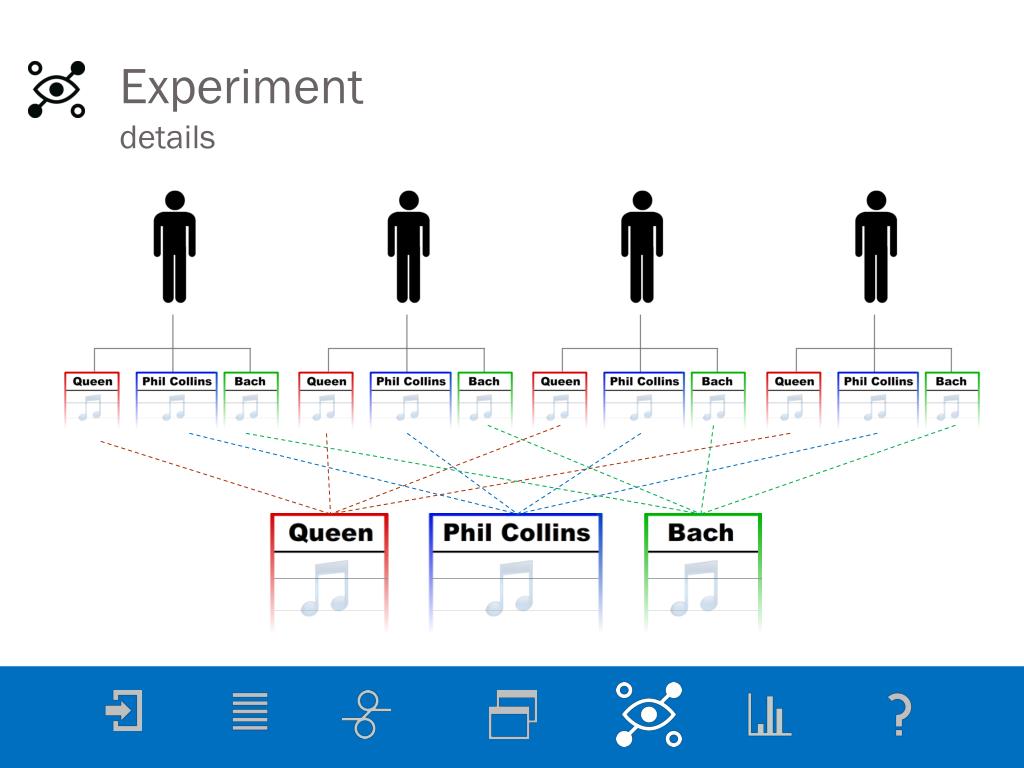The width and height of the screenshot is (1024, 768).
Task: Select the large blue Phil Collins playlist box
Action: [x=515, y=571]
